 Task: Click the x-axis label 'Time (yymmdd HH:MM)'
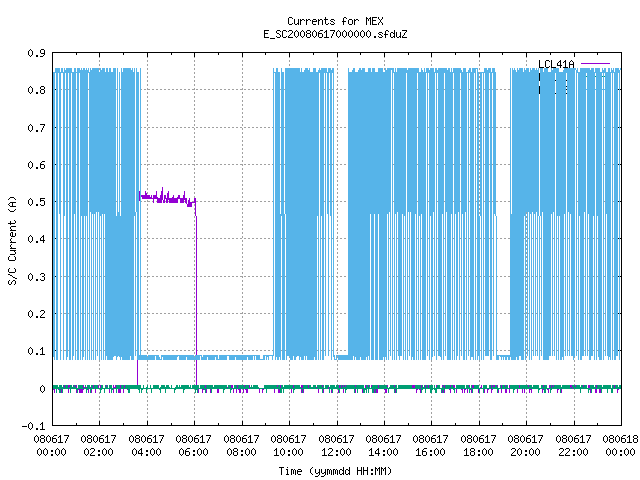tap(335, 471)
